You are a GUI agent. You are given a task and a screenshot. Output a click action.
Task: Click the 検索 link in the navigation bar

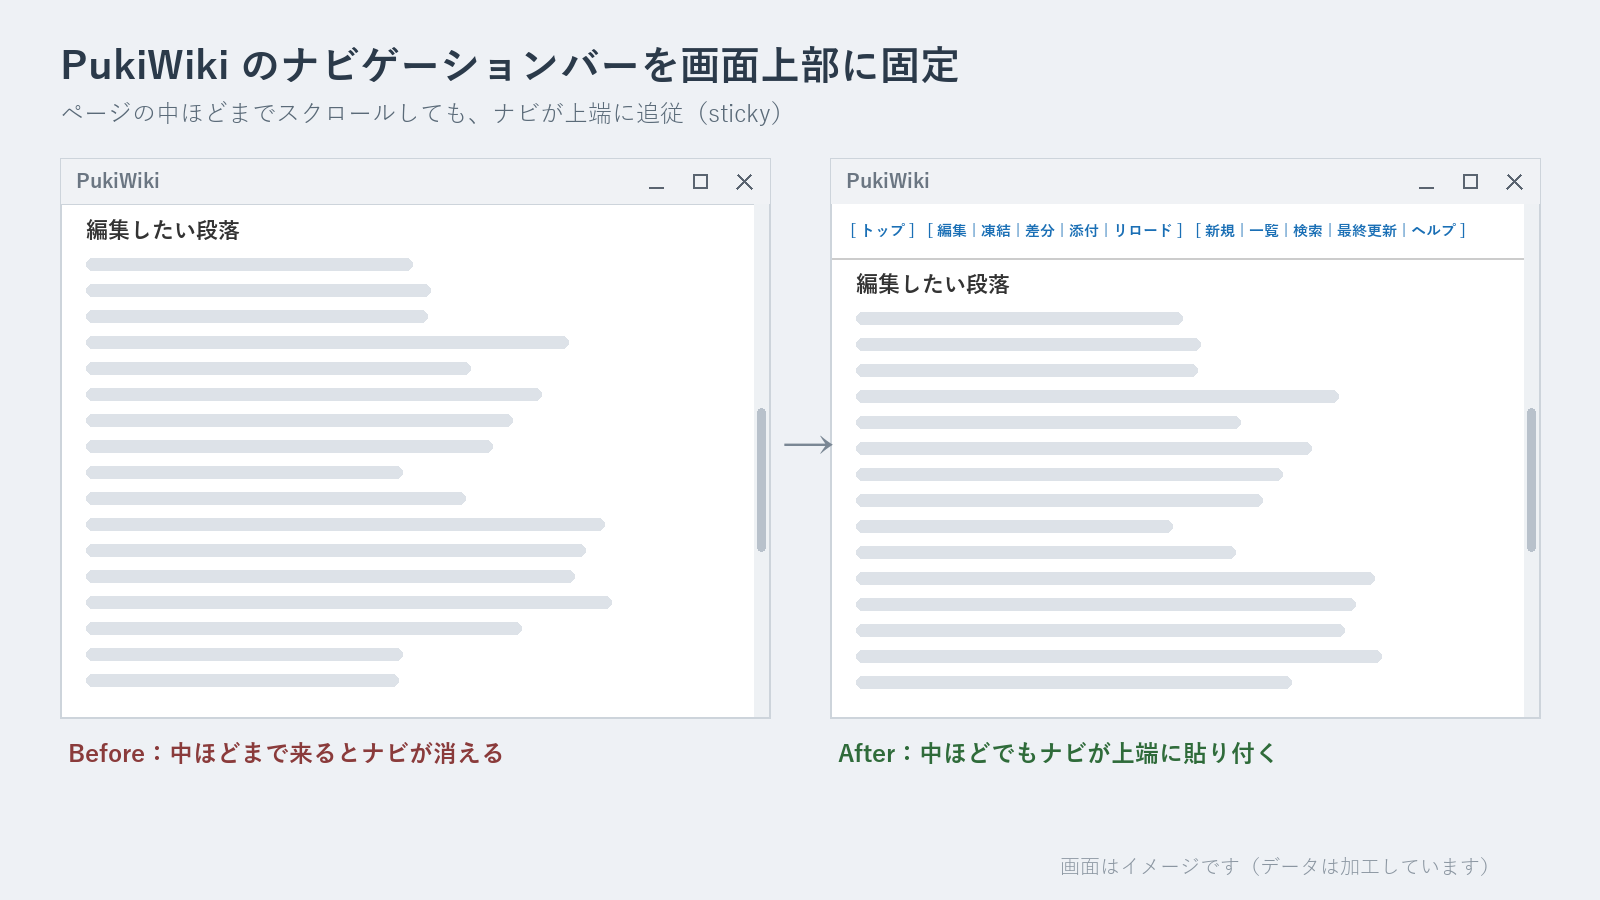click(1308, 230)
